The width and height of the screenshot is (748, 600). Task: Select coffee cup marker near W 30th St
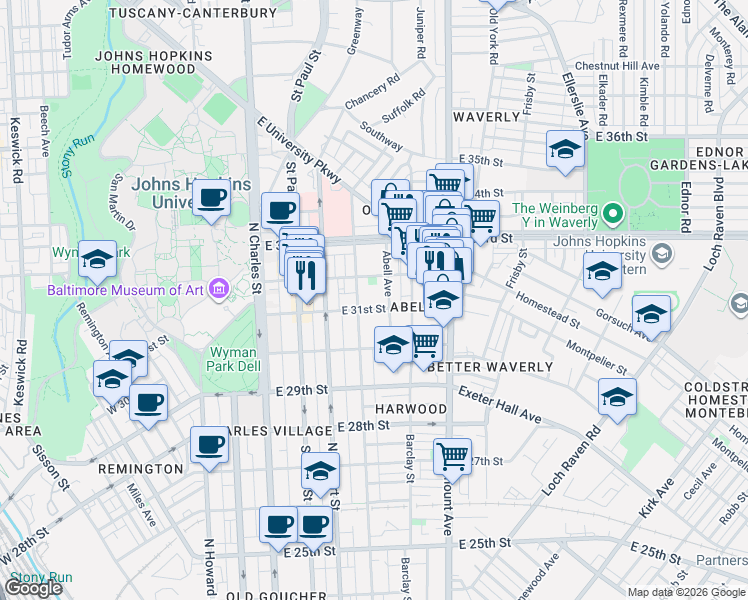pos(148,405)
